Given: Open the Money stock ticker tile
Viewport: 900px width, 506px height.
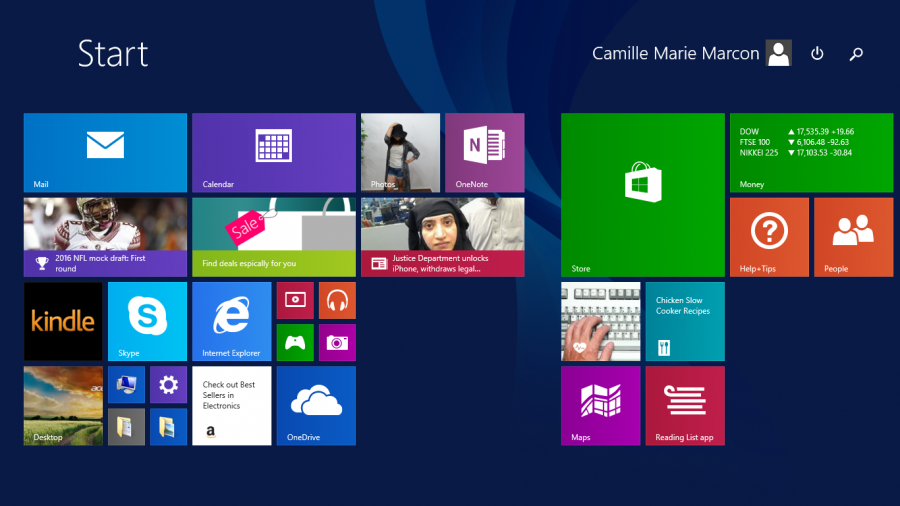Looking at the screenshot, I should [x=811, y=152].
